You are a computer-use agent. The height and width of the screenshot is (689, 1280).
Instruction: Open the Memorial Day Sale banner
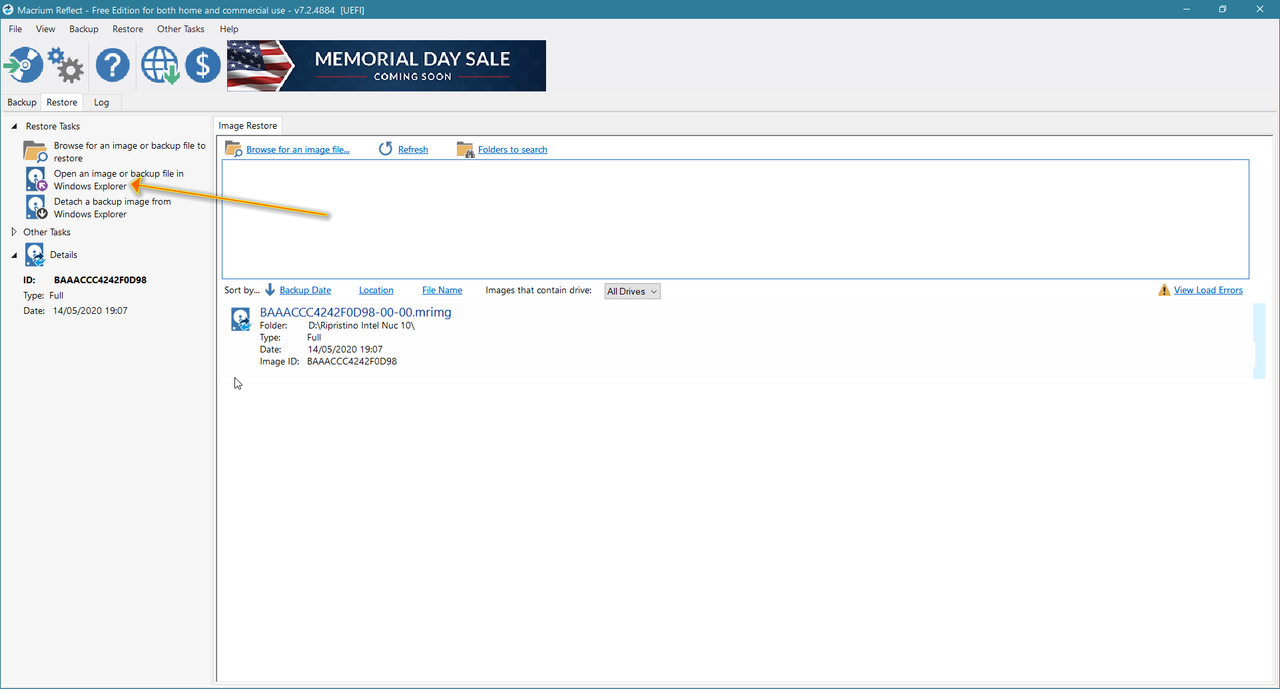click(x=386, y=66)
